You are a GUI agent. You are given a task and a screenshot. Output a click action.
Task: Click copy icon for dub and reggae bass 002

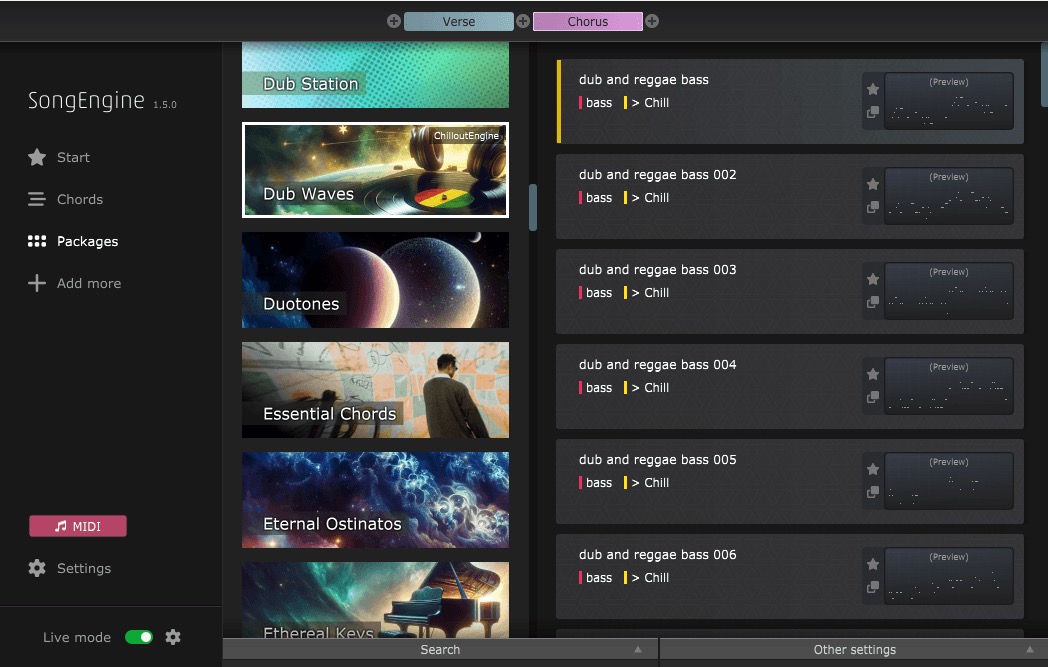(873, 207)
